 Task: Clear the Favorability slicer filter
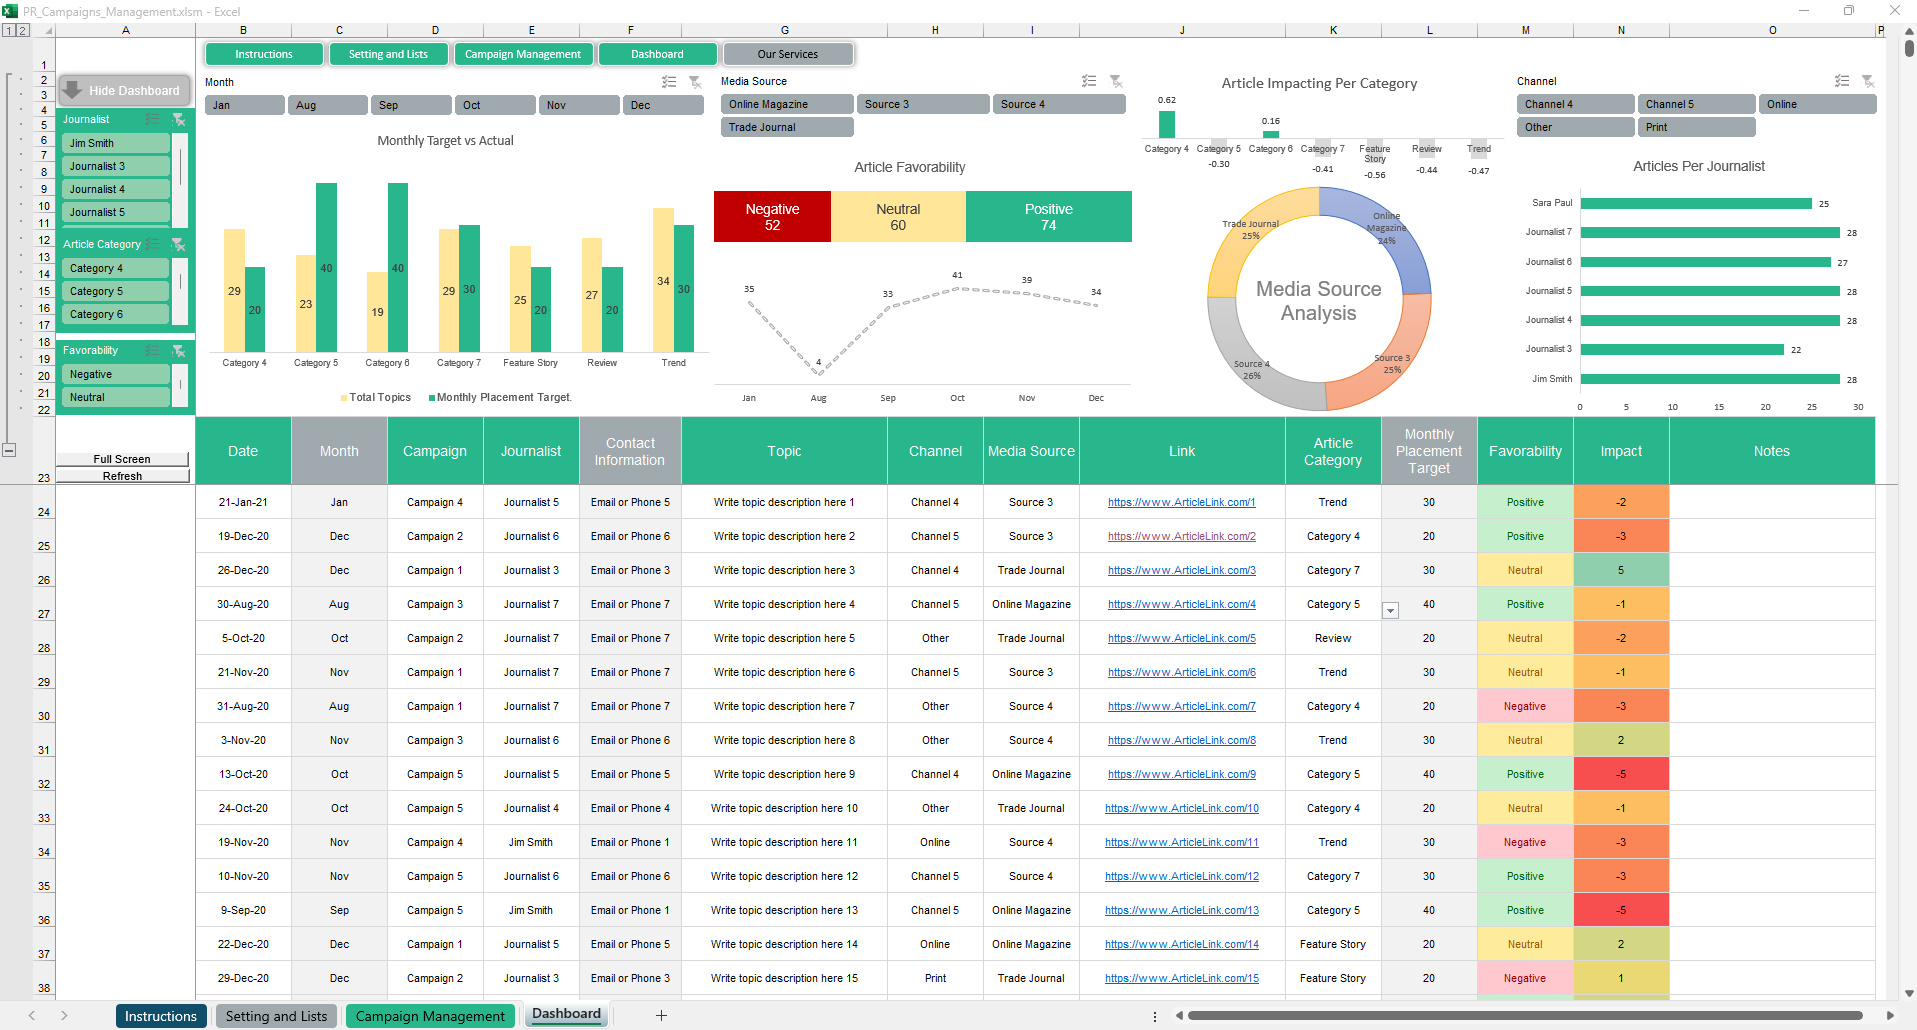click(x=179, y=350)
